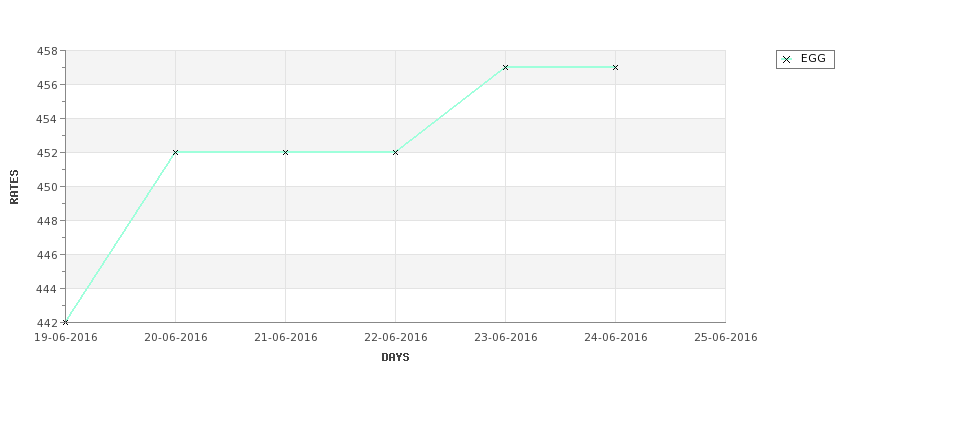Click the 458 y-axis tick label

pyautogui.click(x=47, y=51)
